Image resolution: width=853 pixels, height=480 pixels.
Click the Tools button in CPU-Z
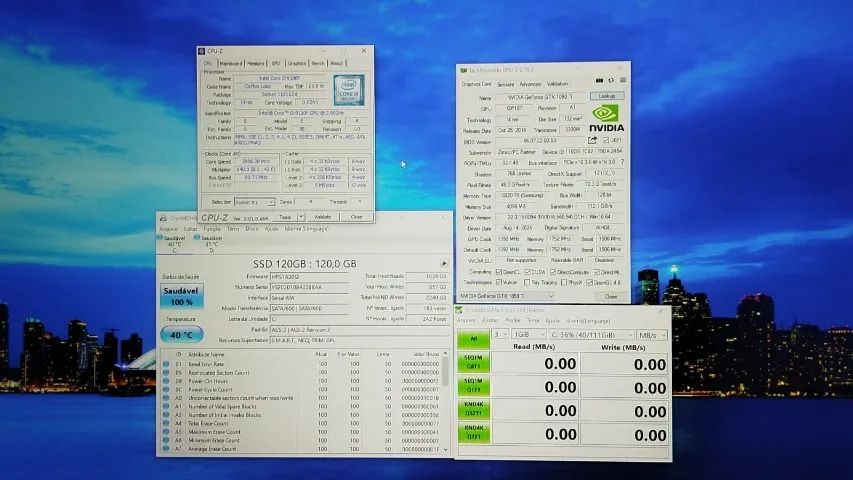tap(285, 217)
